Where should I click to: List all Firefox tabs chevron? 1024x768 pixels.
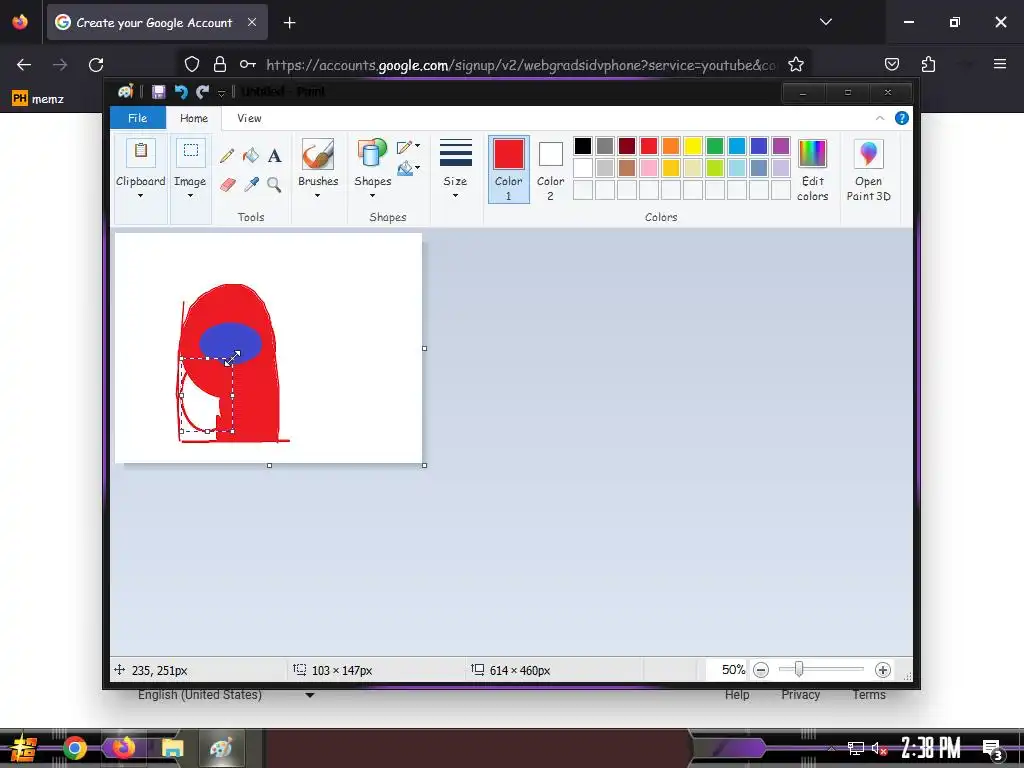[x=825, y=22]
